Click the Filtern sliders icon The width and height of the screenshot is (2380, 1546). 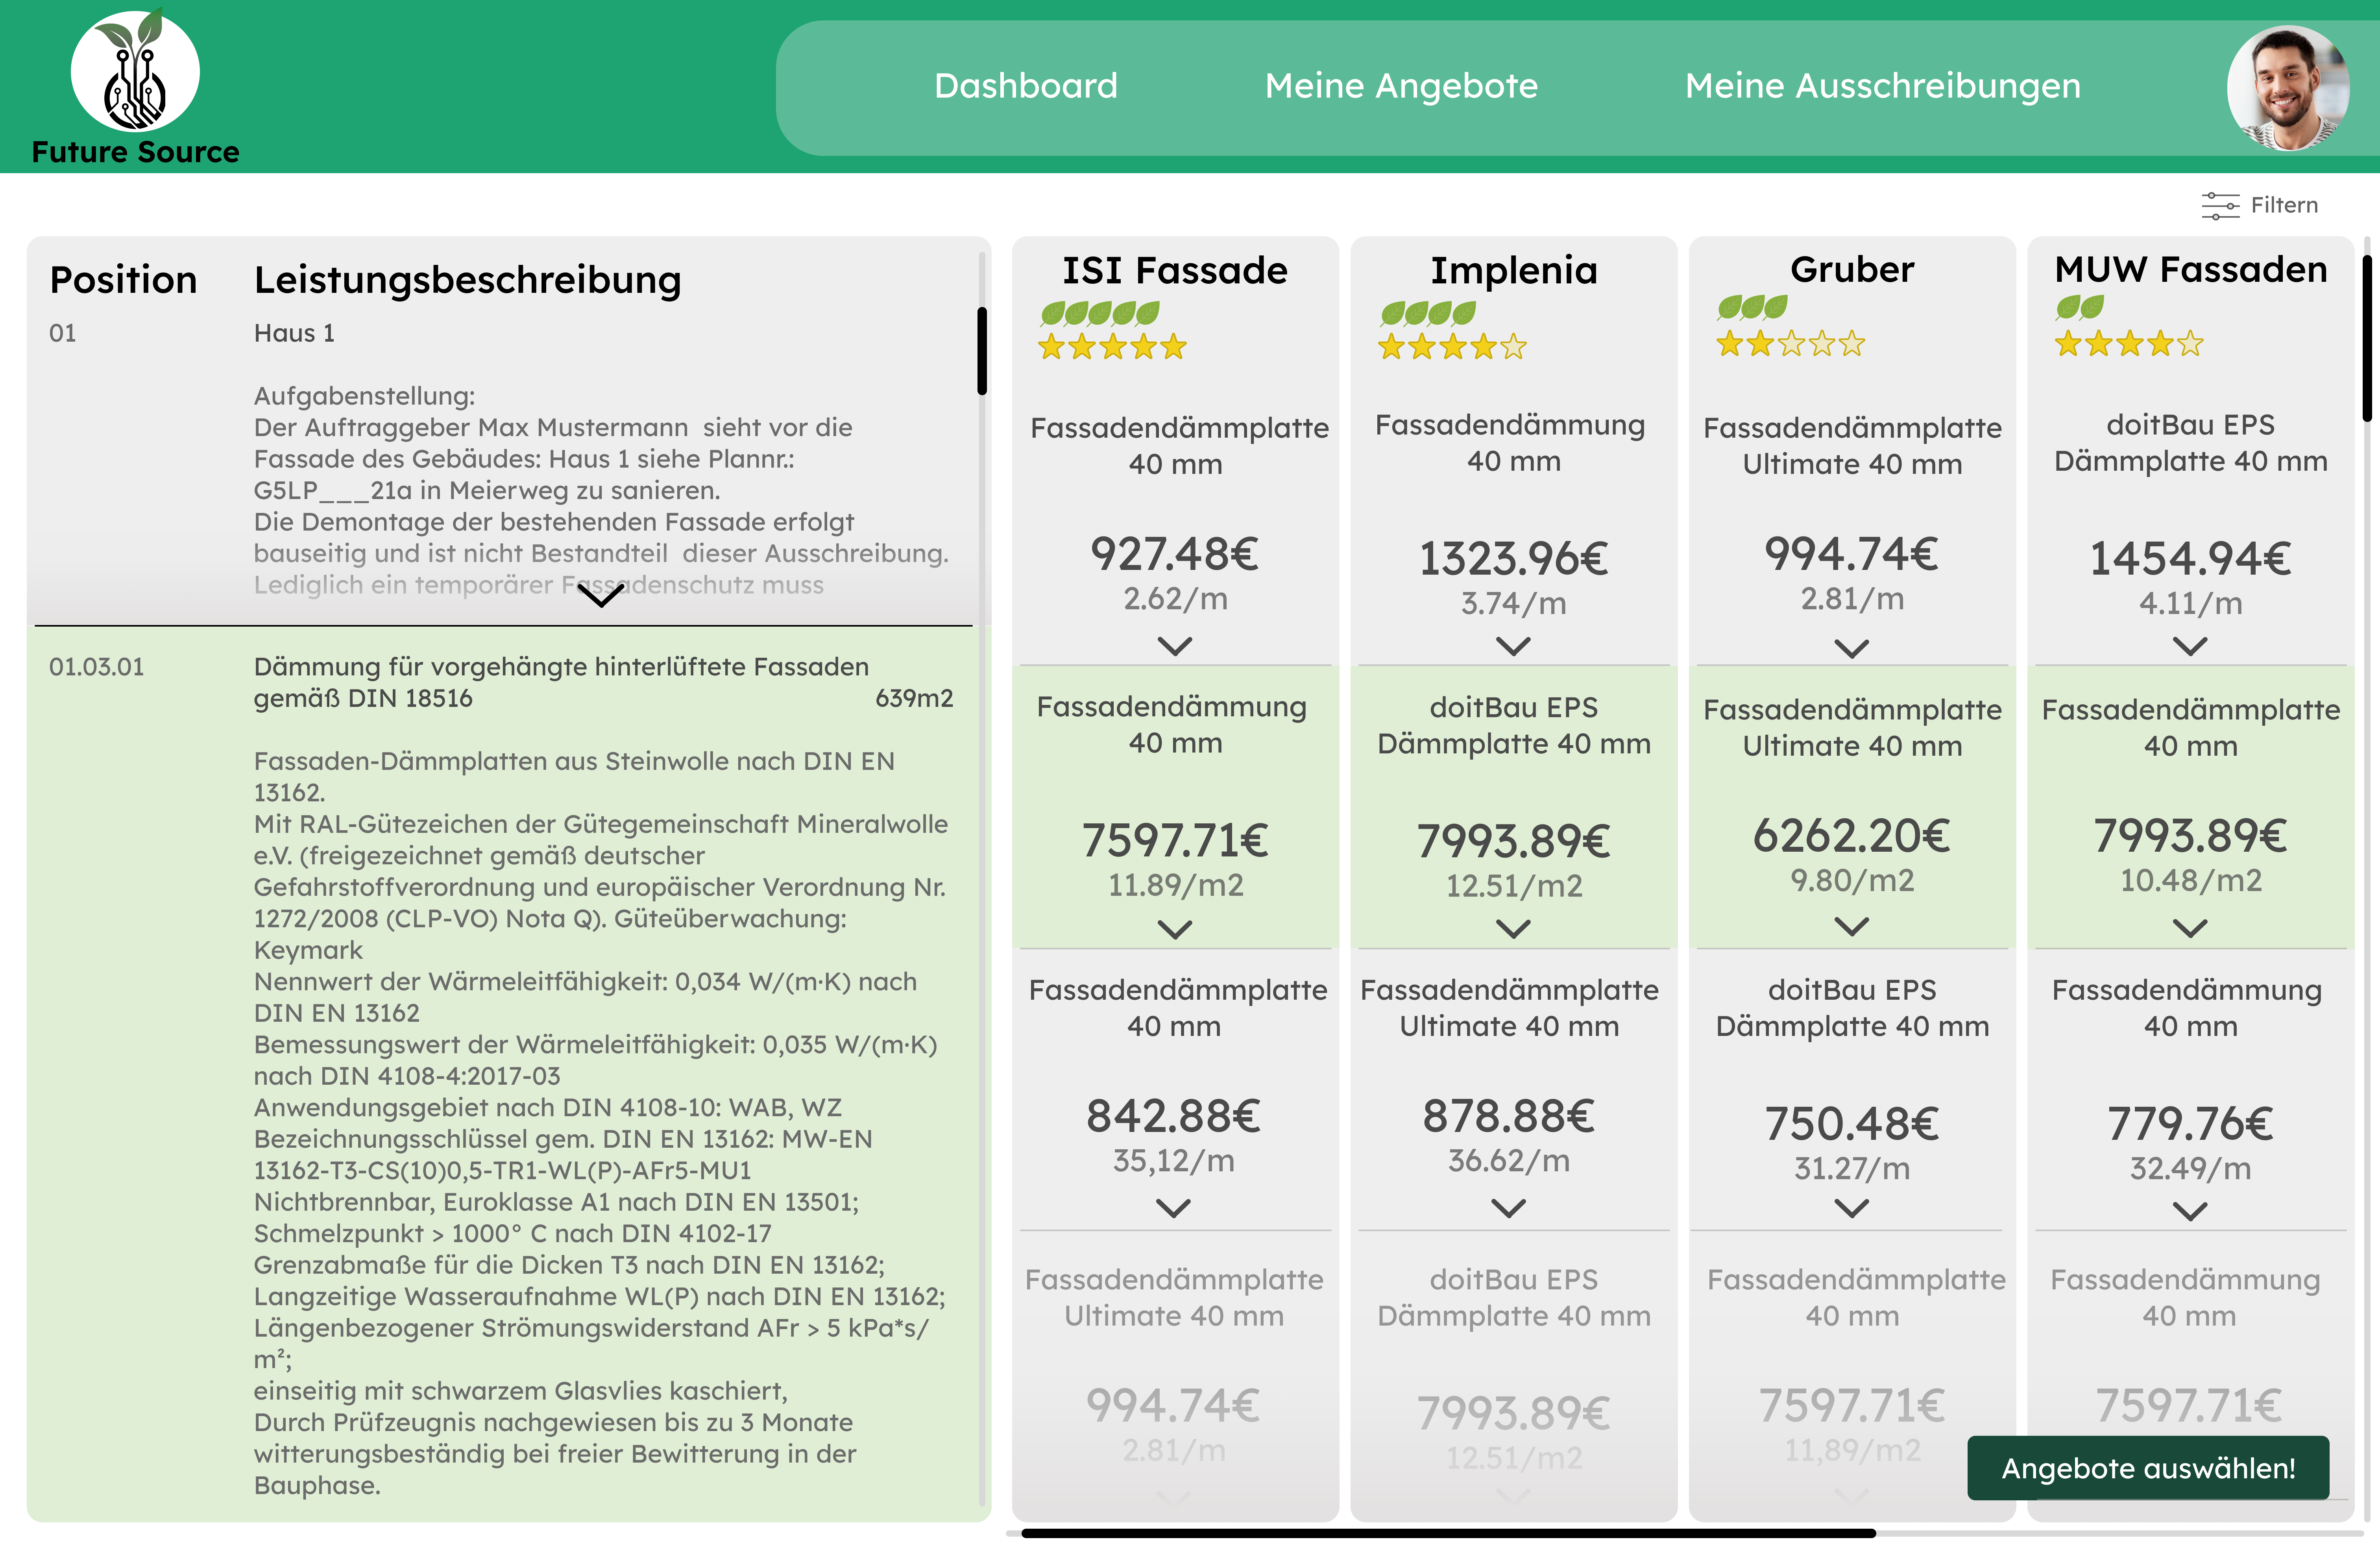click(2220, 205)
